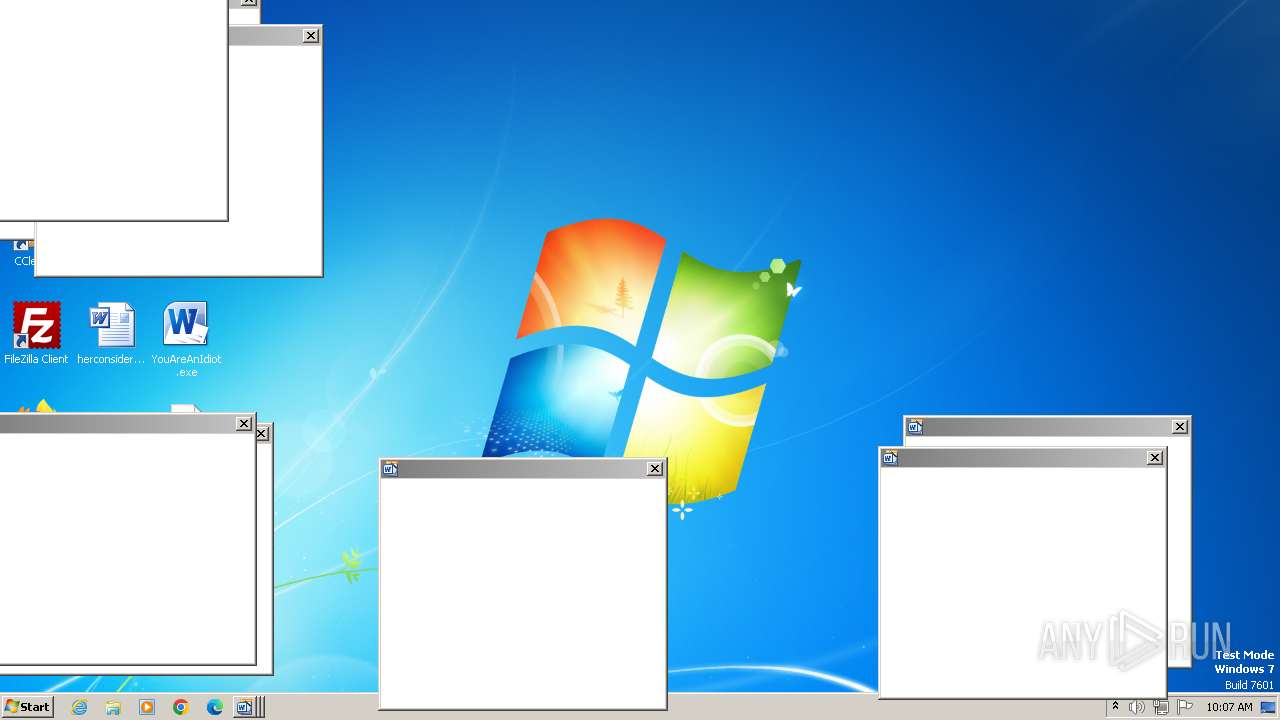Click the network status tray icon
1280x720 pixels.
(1161, 707)
